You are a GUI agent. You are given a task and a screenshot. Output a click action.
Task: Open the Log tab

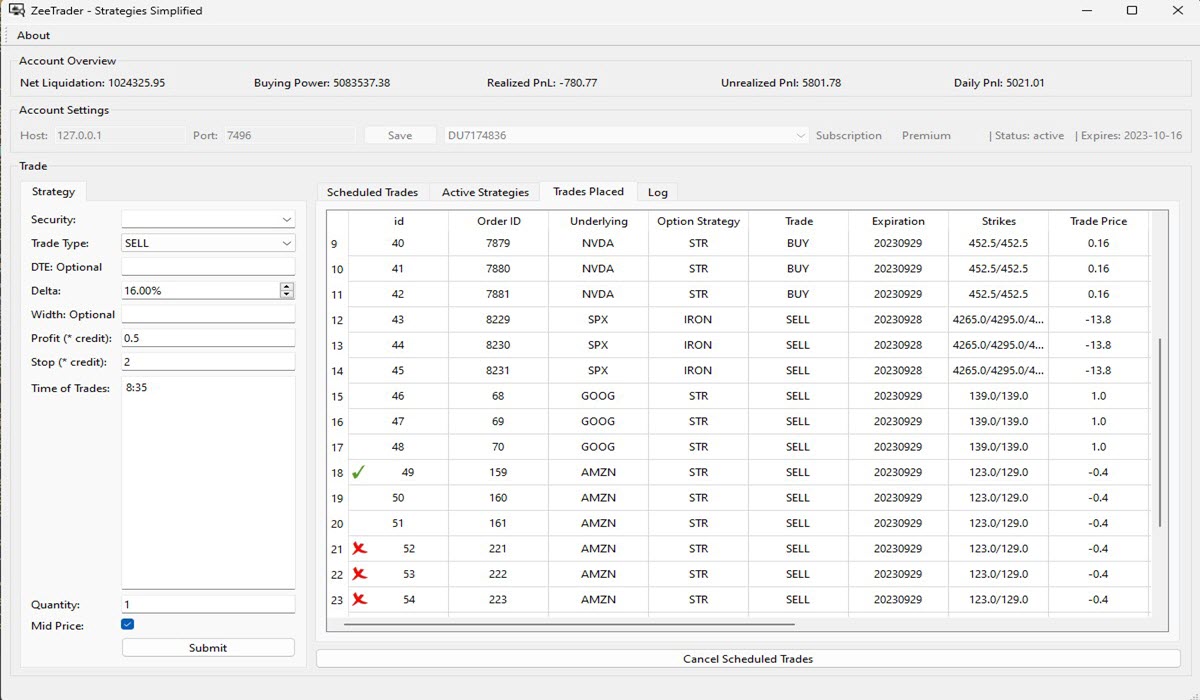point(657,192)
